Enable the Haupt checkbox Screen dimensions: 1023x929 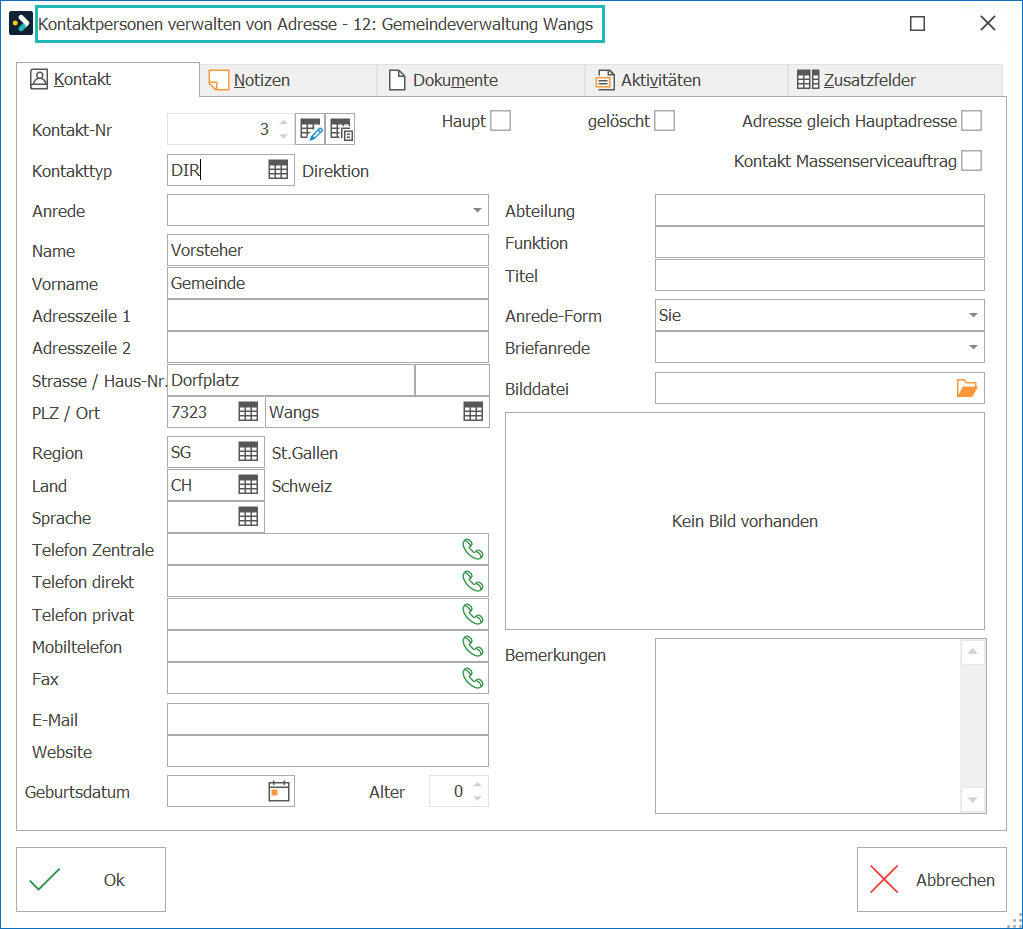[500, 121]
